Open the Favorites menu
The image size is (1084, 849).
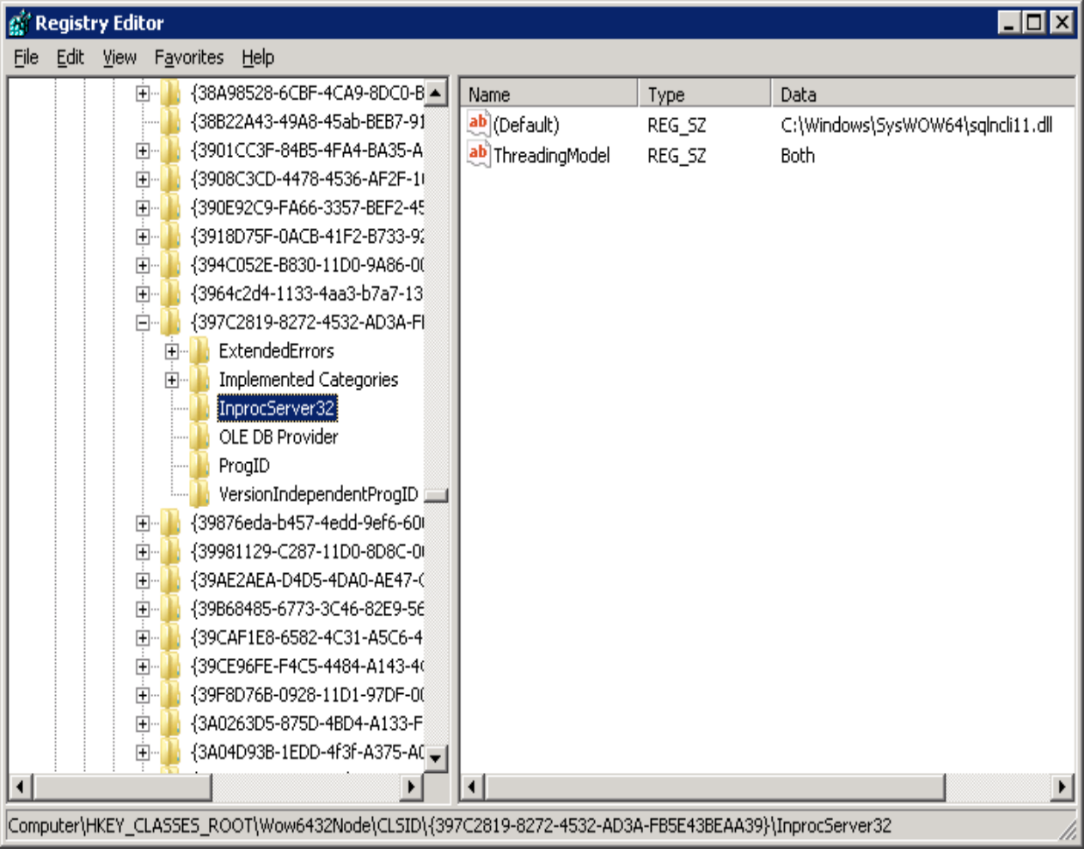[189, 57]
